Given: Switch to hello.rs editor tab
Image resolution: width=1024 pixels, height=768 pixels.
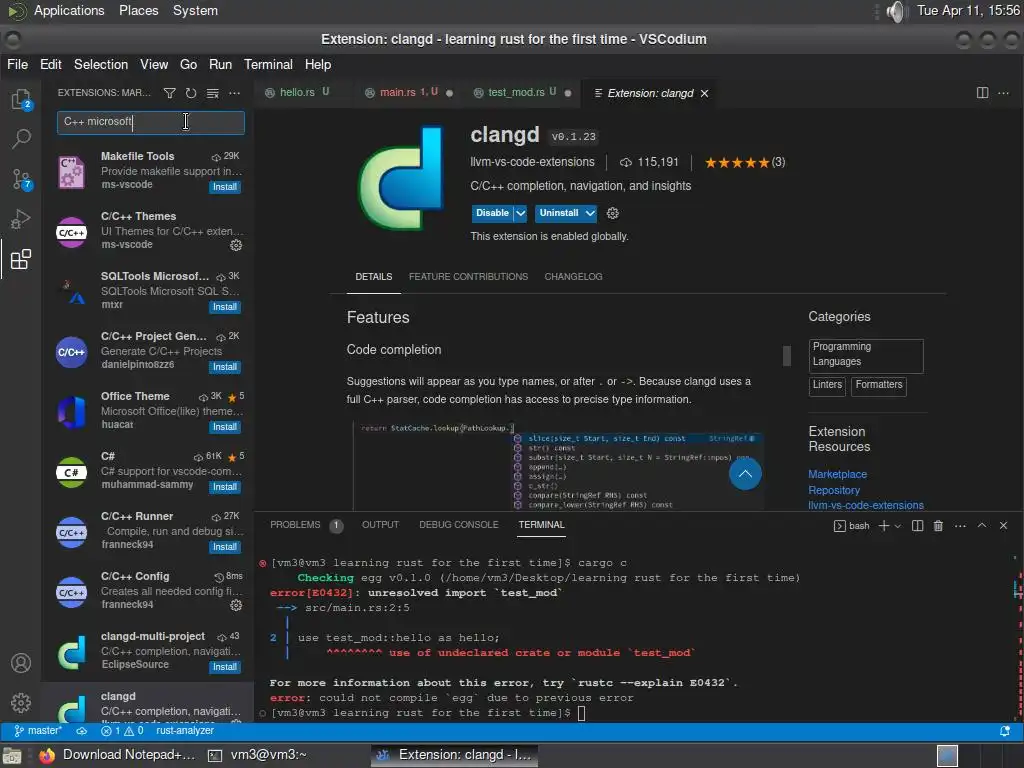Looking at the screenshot, I should click(297, 93).
